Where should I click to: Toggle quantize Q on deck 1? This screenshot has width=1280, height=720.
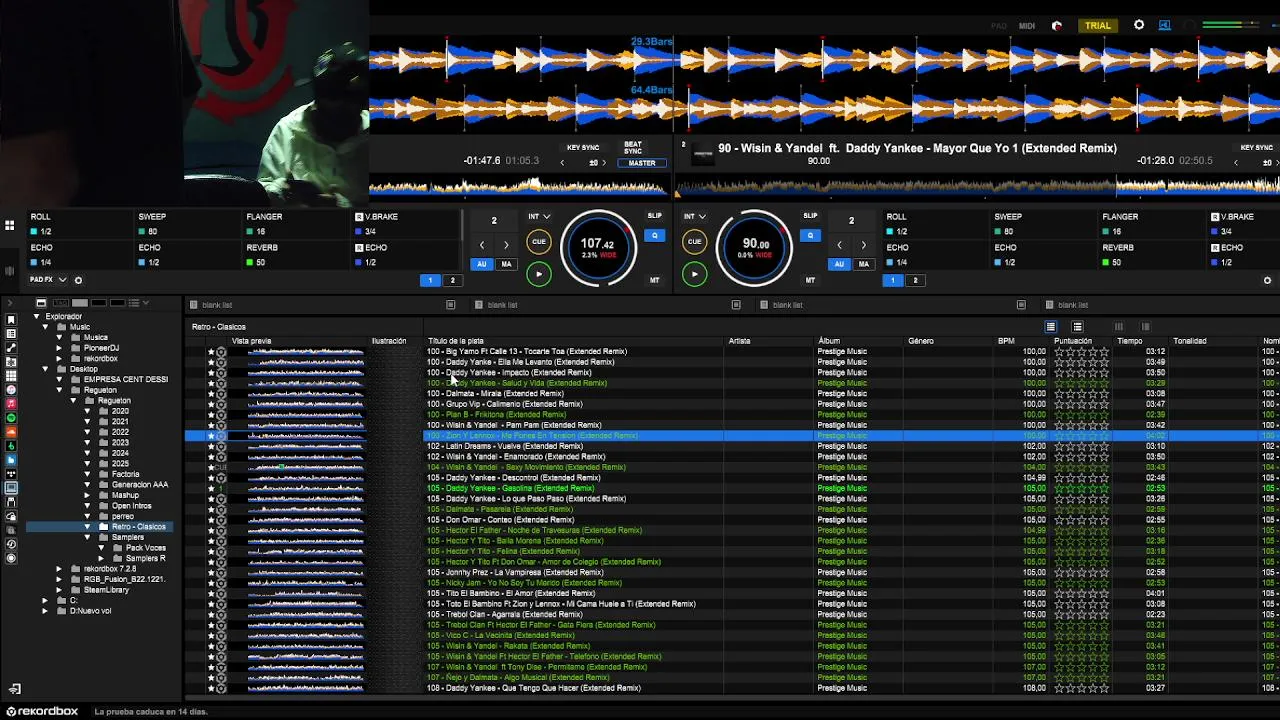pyautogui.click(x=654, y=236)
